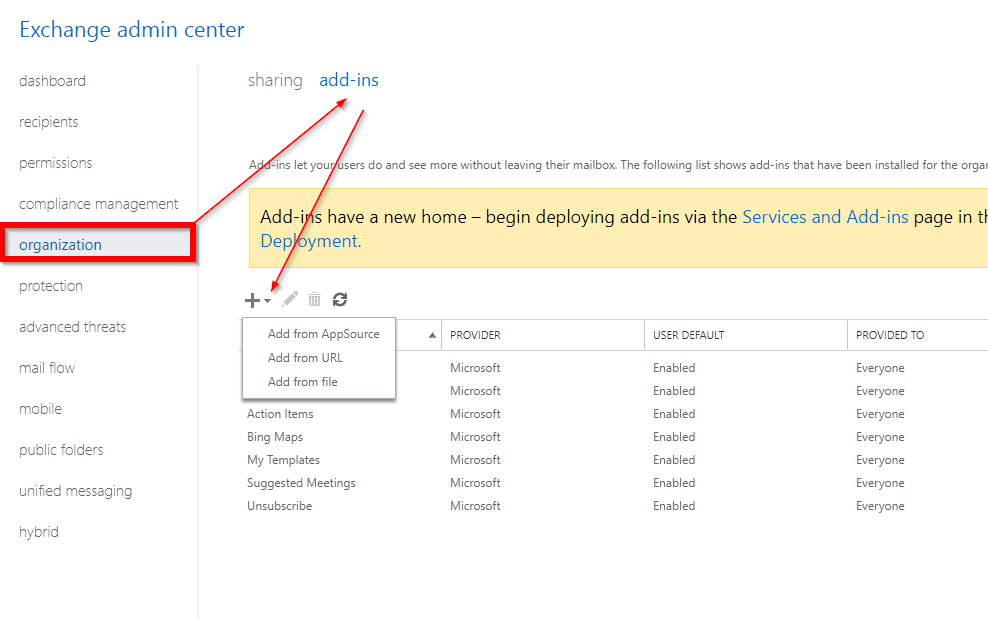Image resolution: width=988 pixels, height=619 pixels.
Task: Click the refresh icon in toolbar
Action: [340, 299]
